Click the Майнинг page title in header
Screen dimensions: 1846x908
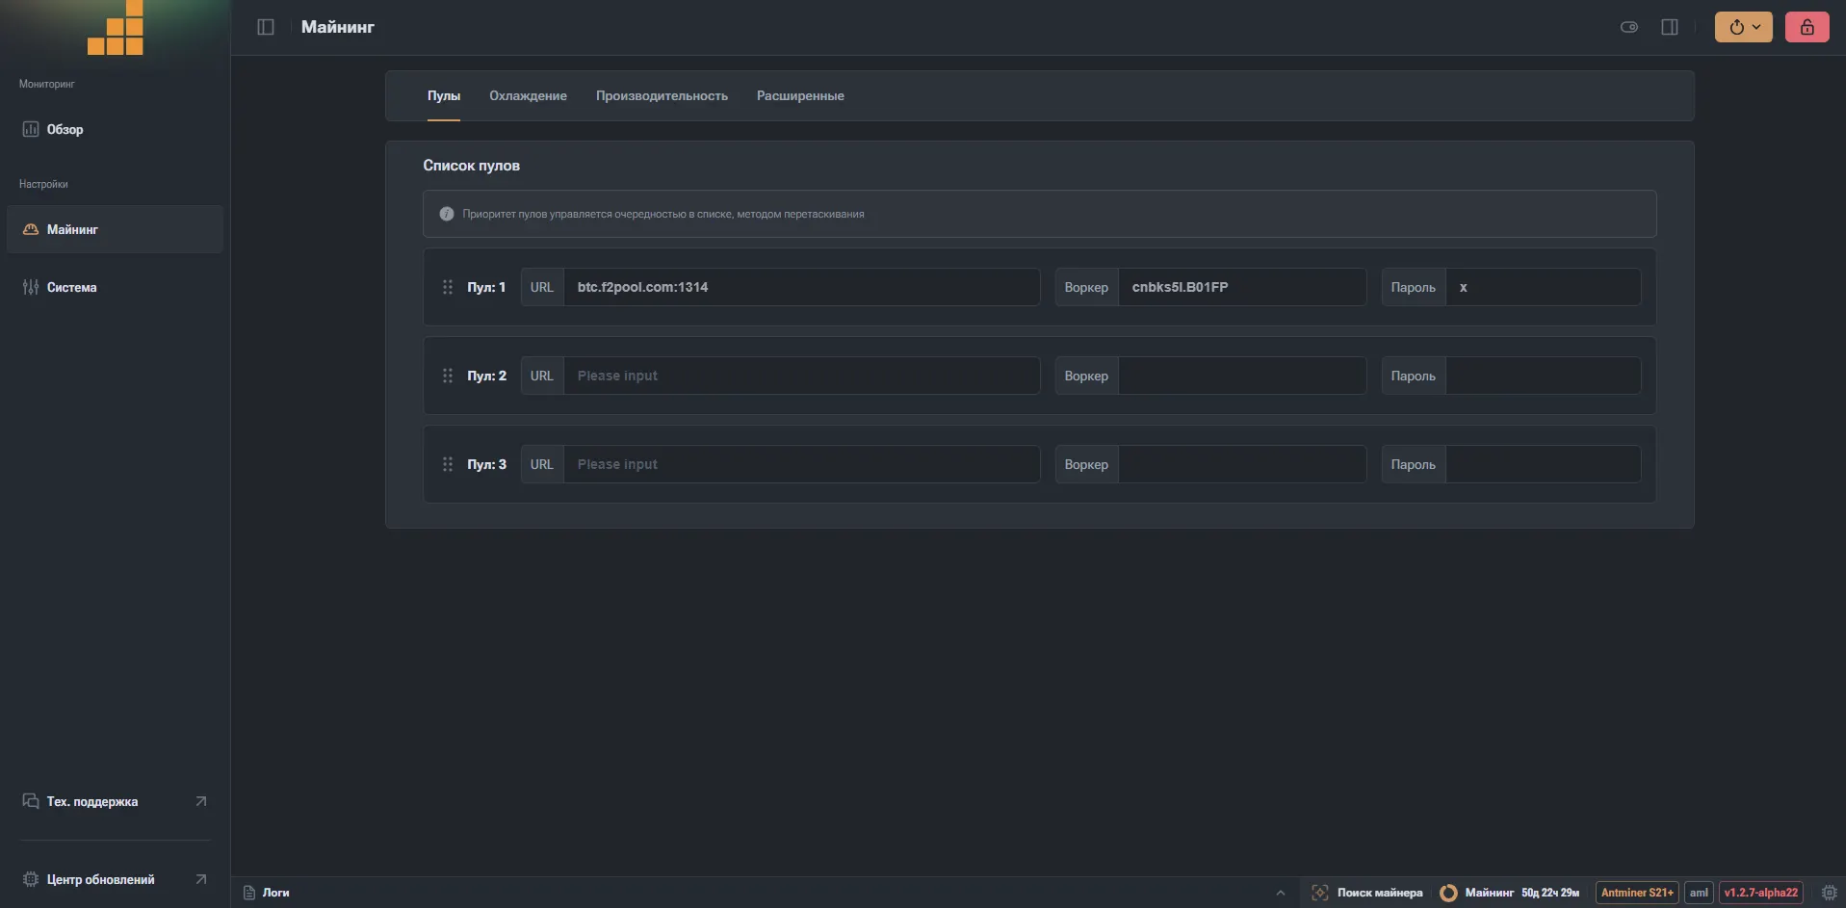click(x=338, y=27)
